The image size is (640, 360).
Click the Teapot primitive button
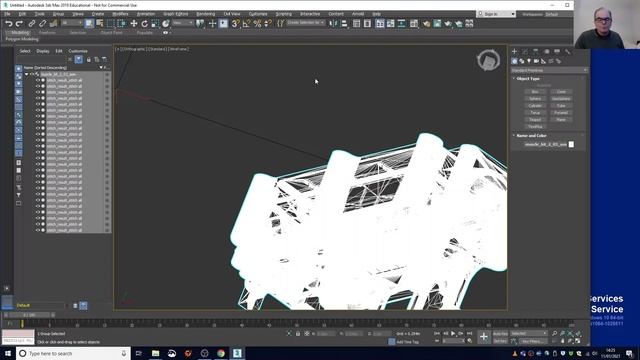click(x=535, y=120)
